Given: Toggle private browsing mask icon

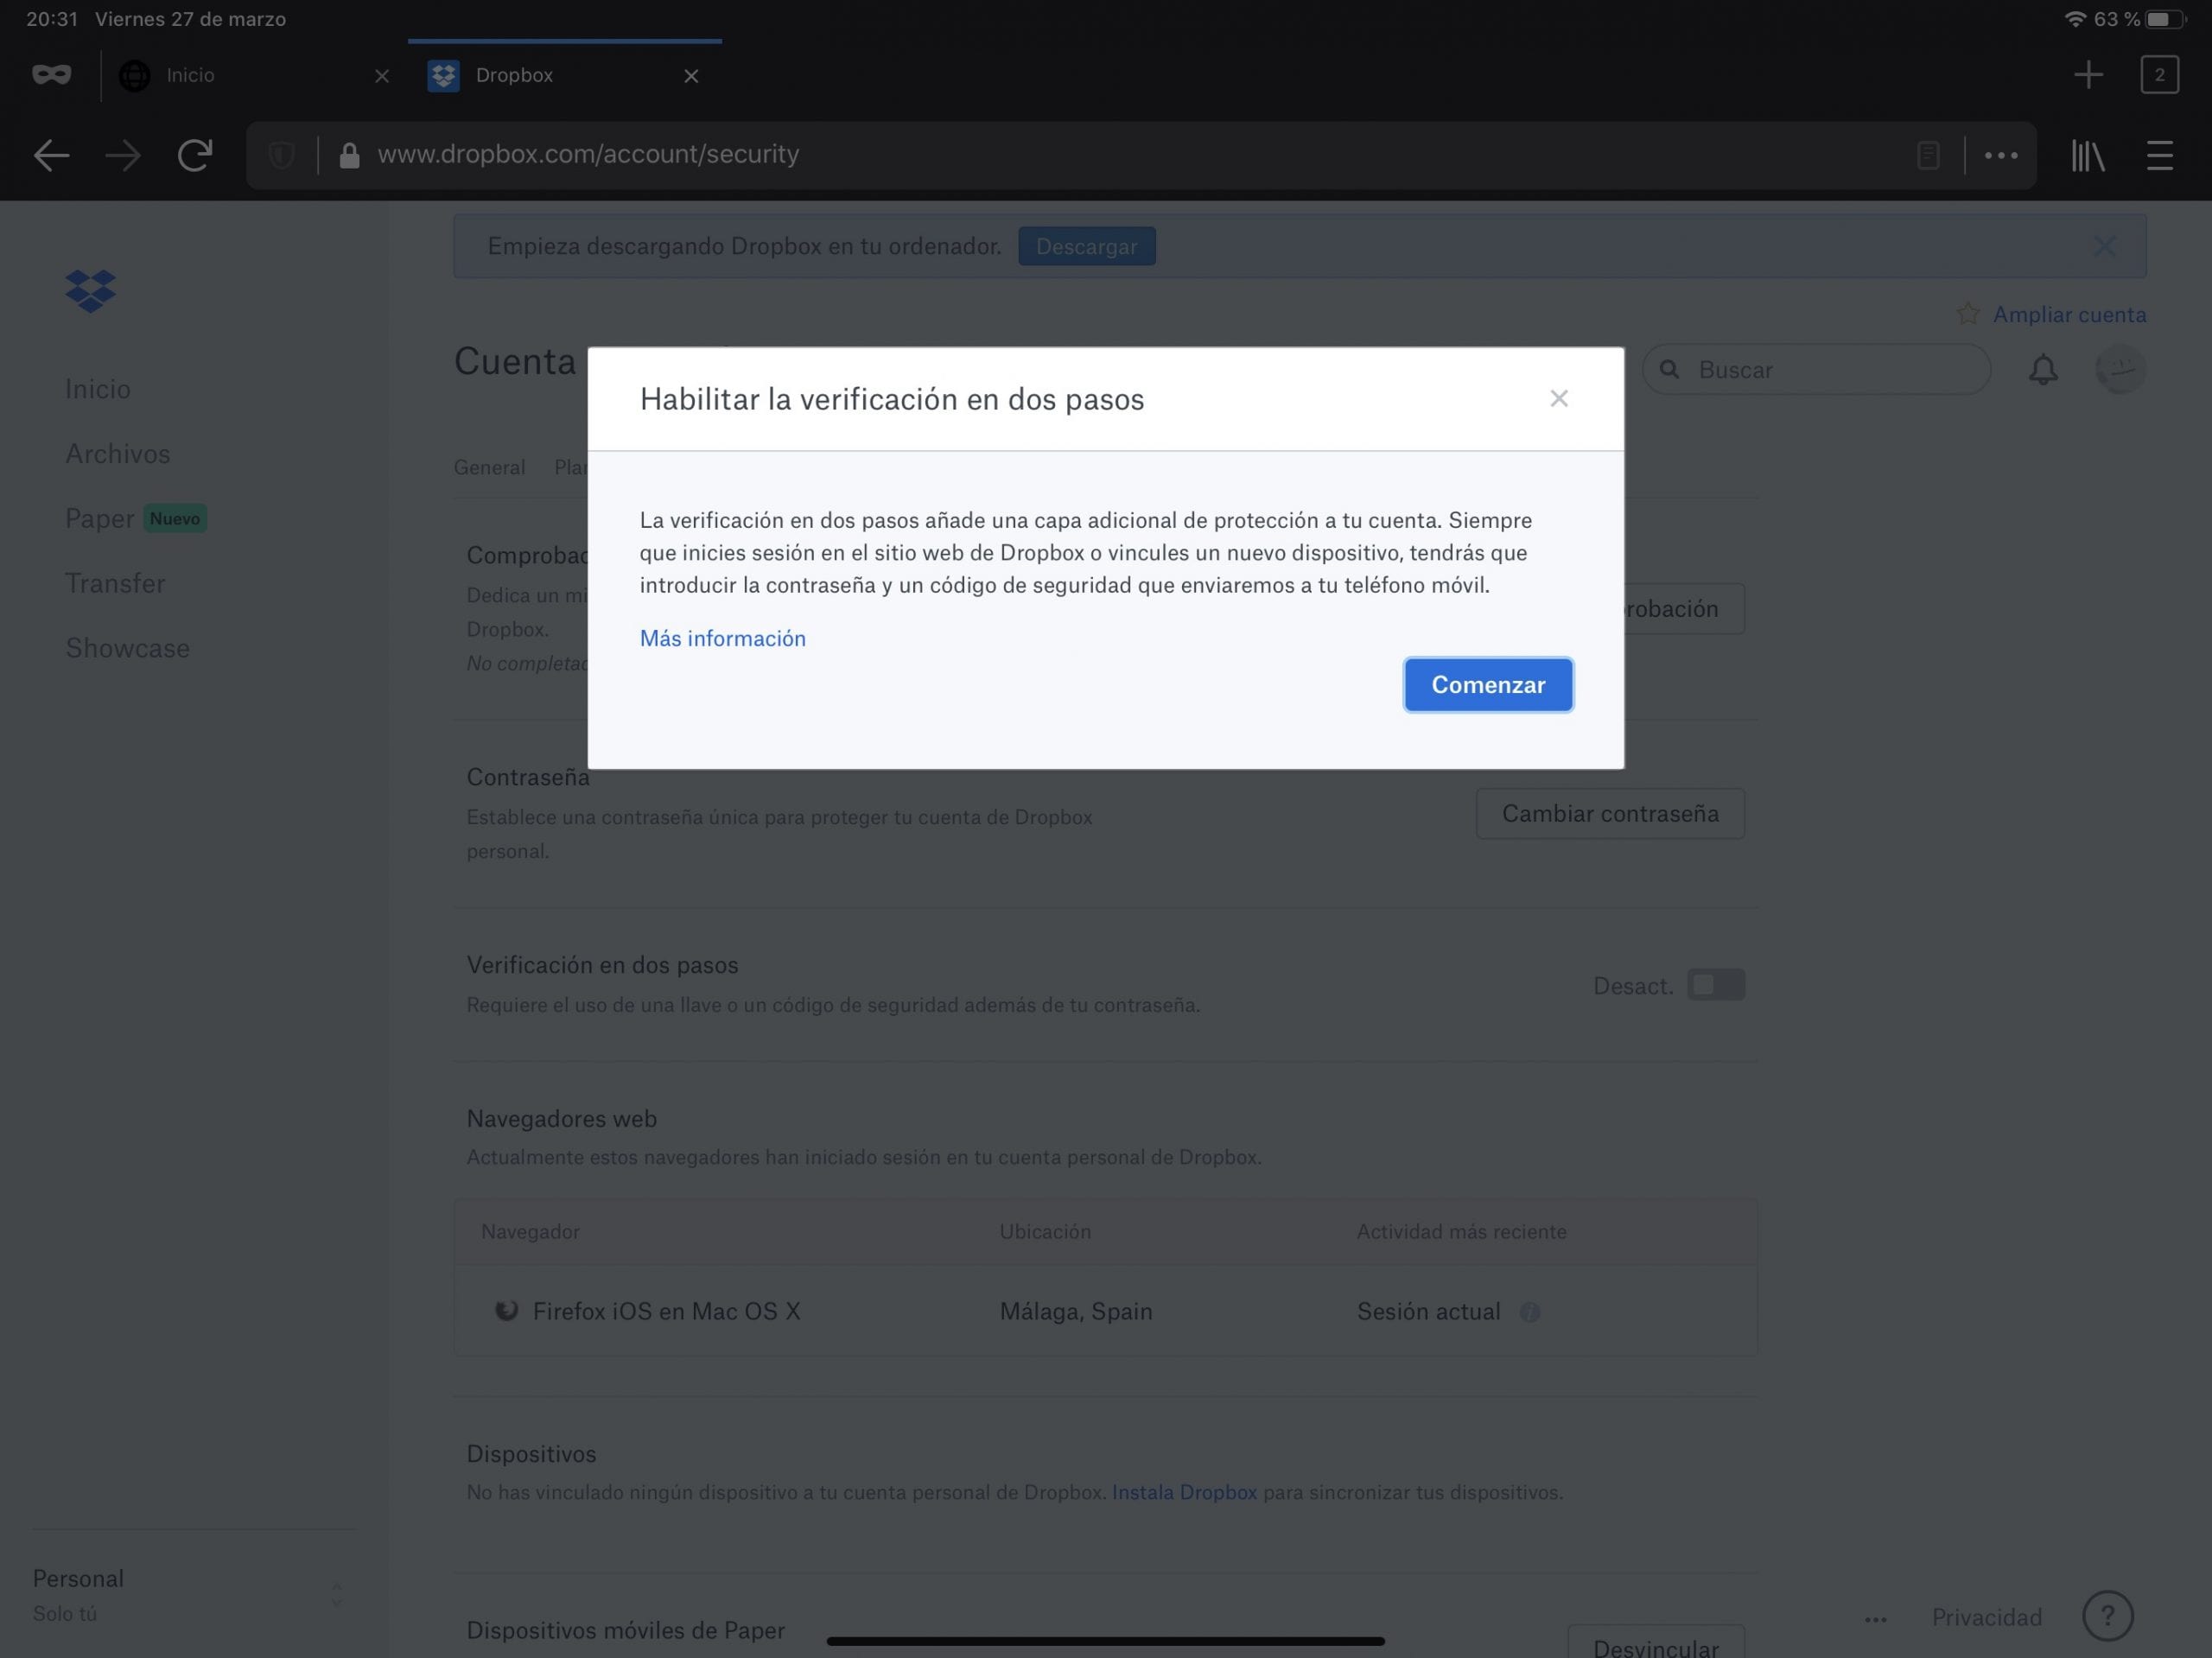Looking at the screenshot, I should click(x=51, y=75).
